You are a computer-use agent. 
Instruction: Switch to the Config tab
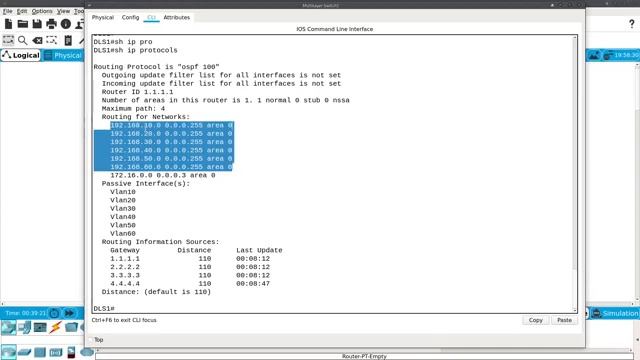130,18
